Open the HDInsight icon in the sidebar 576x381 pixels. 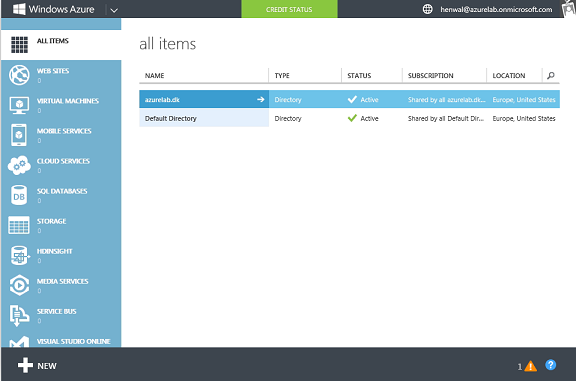[x=20, y=255]
